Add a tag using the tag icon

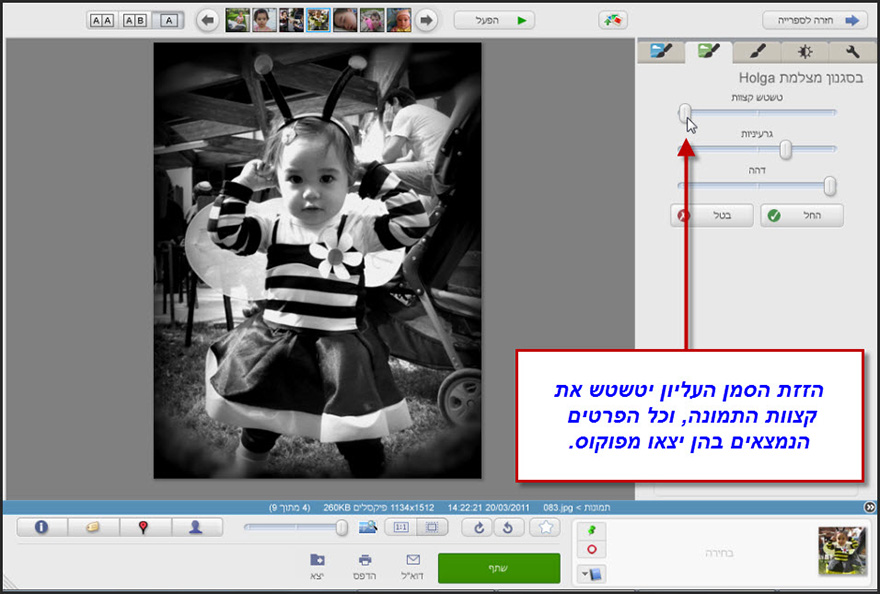(94, 527)
